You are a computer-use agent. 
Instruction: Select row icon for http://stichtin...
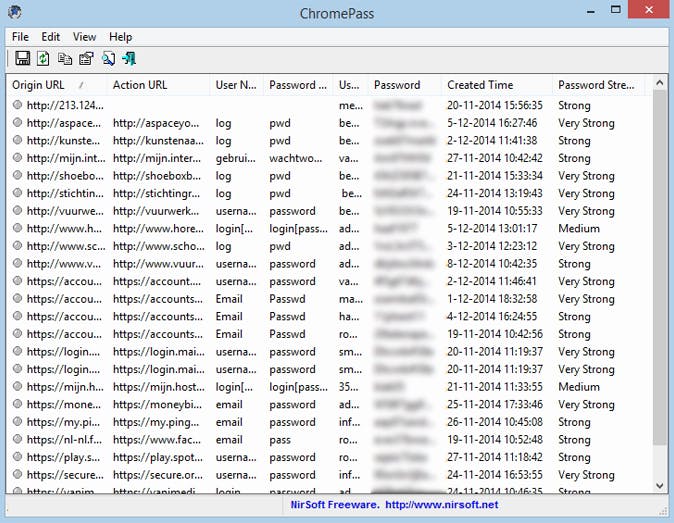[17, 193]
